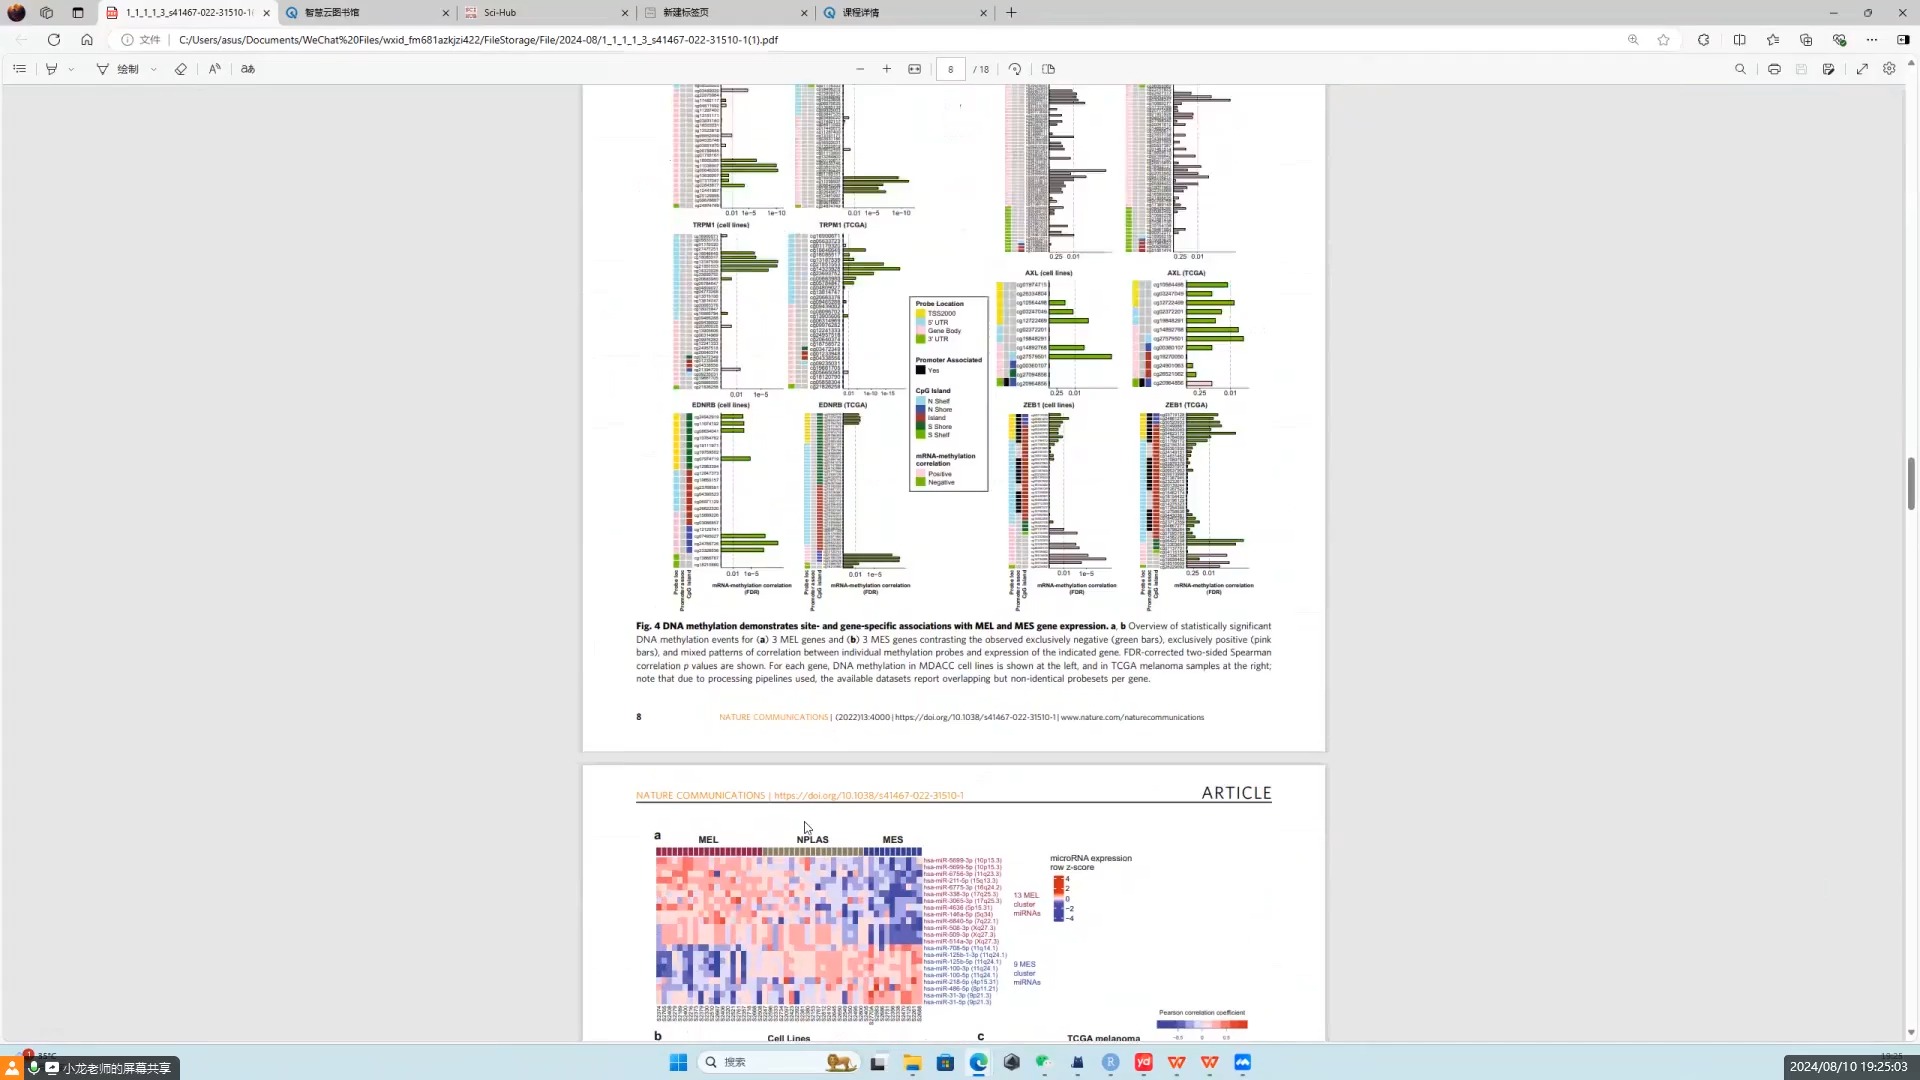
Task: Close the Sci-Hub tab
Action: (x=625, y=13)
